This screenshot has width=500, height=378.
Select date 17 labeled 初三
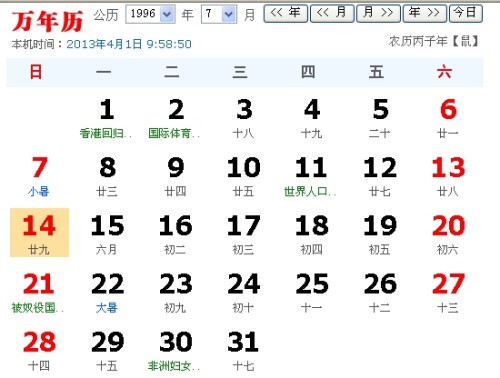(244, 235)
